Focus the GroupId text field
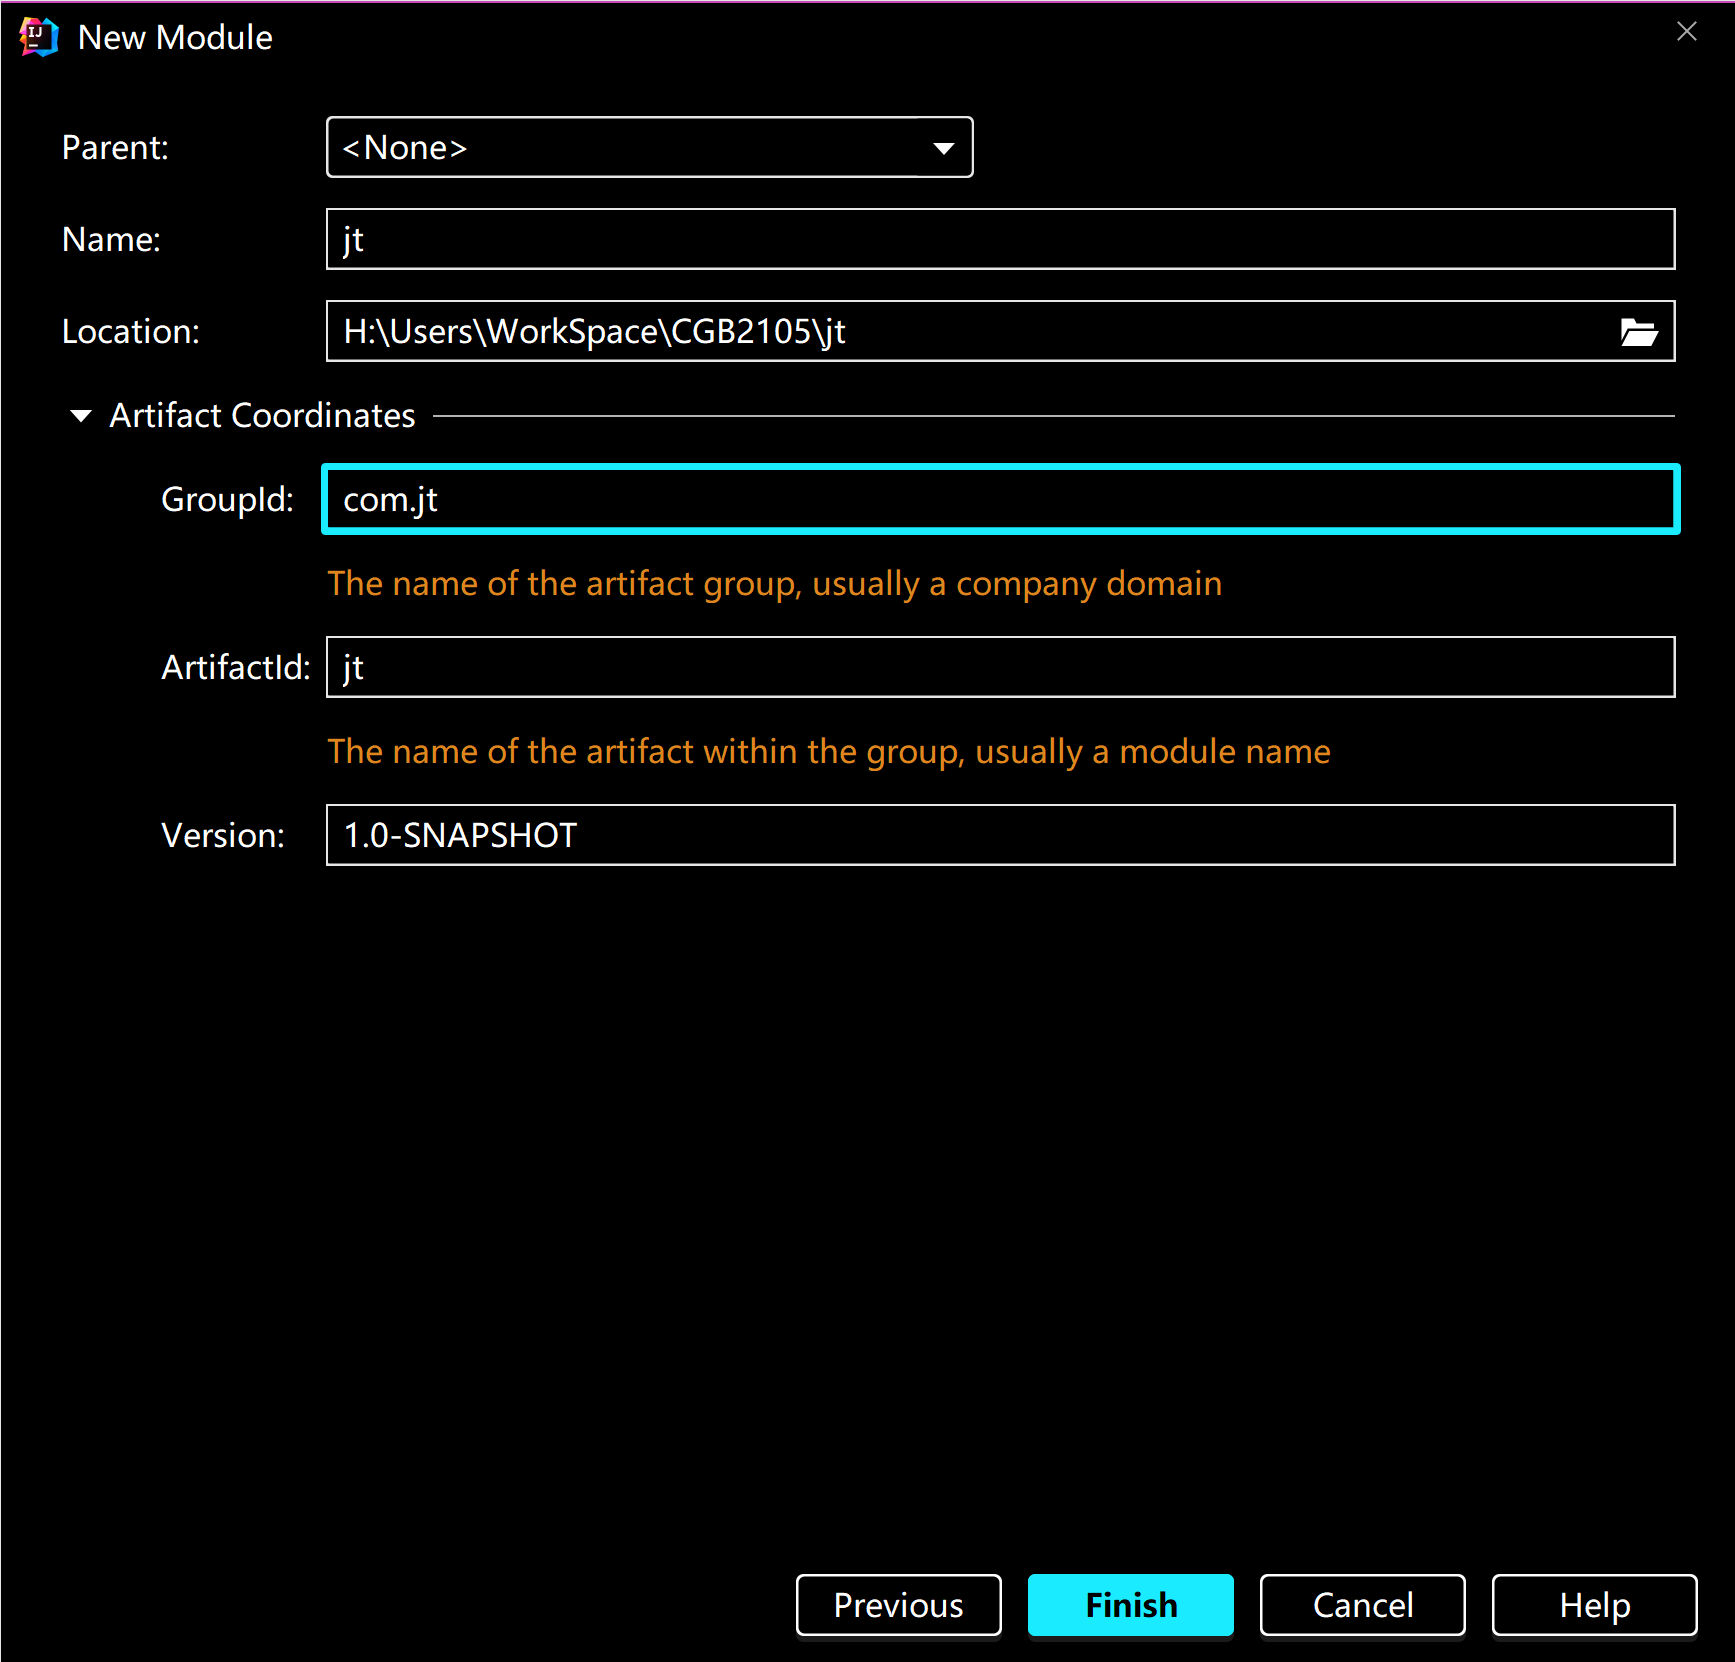The height and width of the screenshot is (1662, 1735). (1000, 499)
